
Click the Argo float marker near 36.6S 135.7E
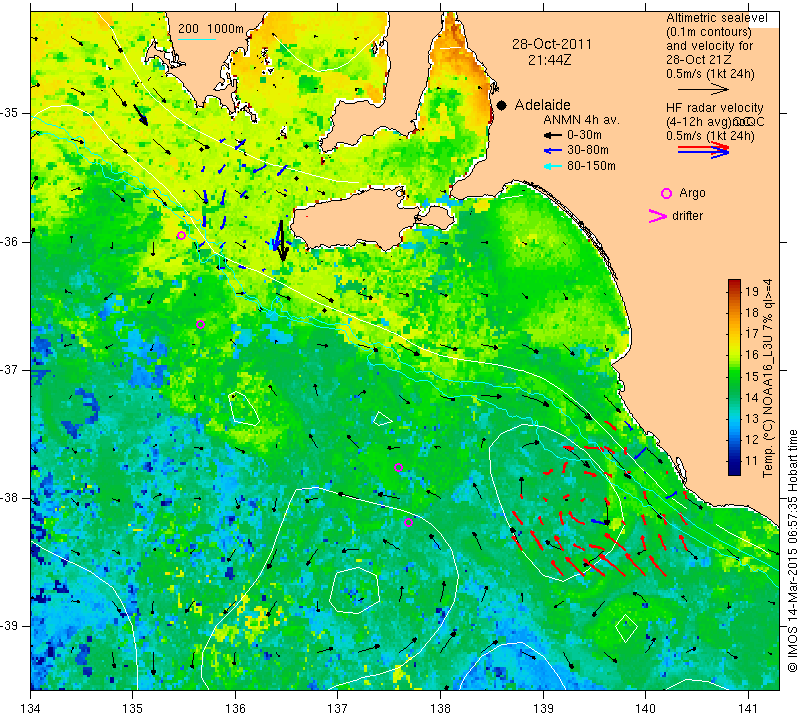[201, 325]
